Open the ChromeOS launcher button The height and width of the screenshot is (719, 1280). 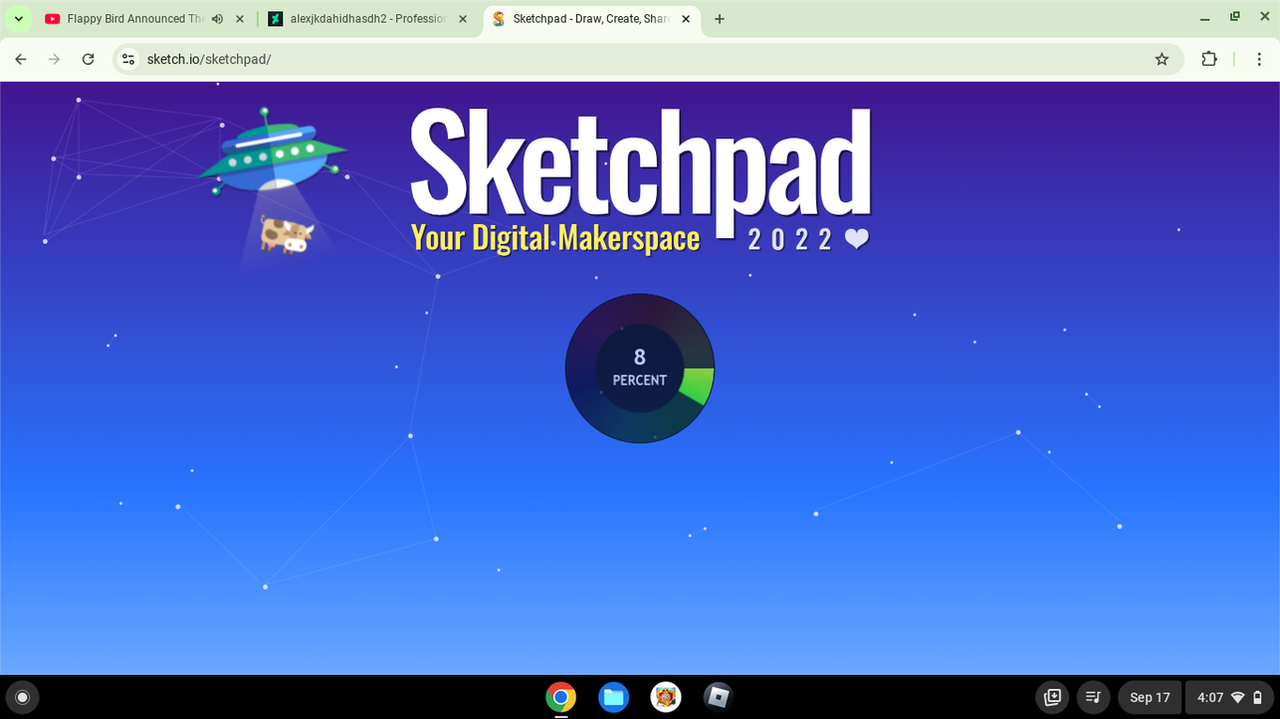(x=23, y=697)
